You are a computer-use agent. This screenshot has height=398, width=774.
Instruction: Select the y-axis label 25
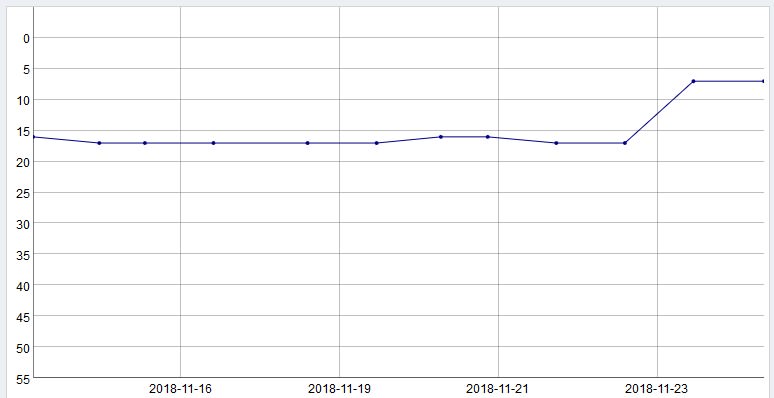pyautogui.click(x=24, y=193)
